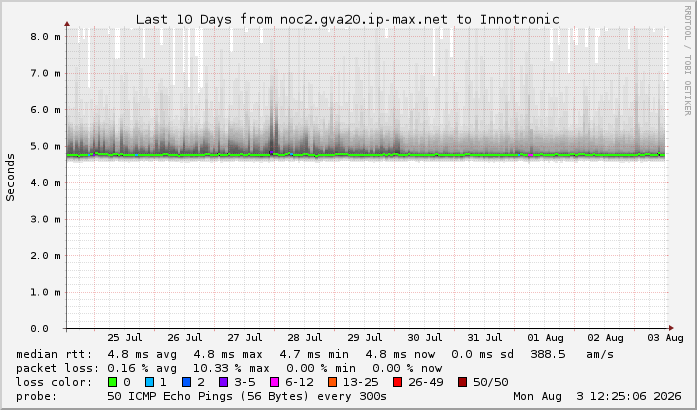The image size is (697, 410).
Task: Click the '02 Aug' x-axis date label
Action: [605, 338]
